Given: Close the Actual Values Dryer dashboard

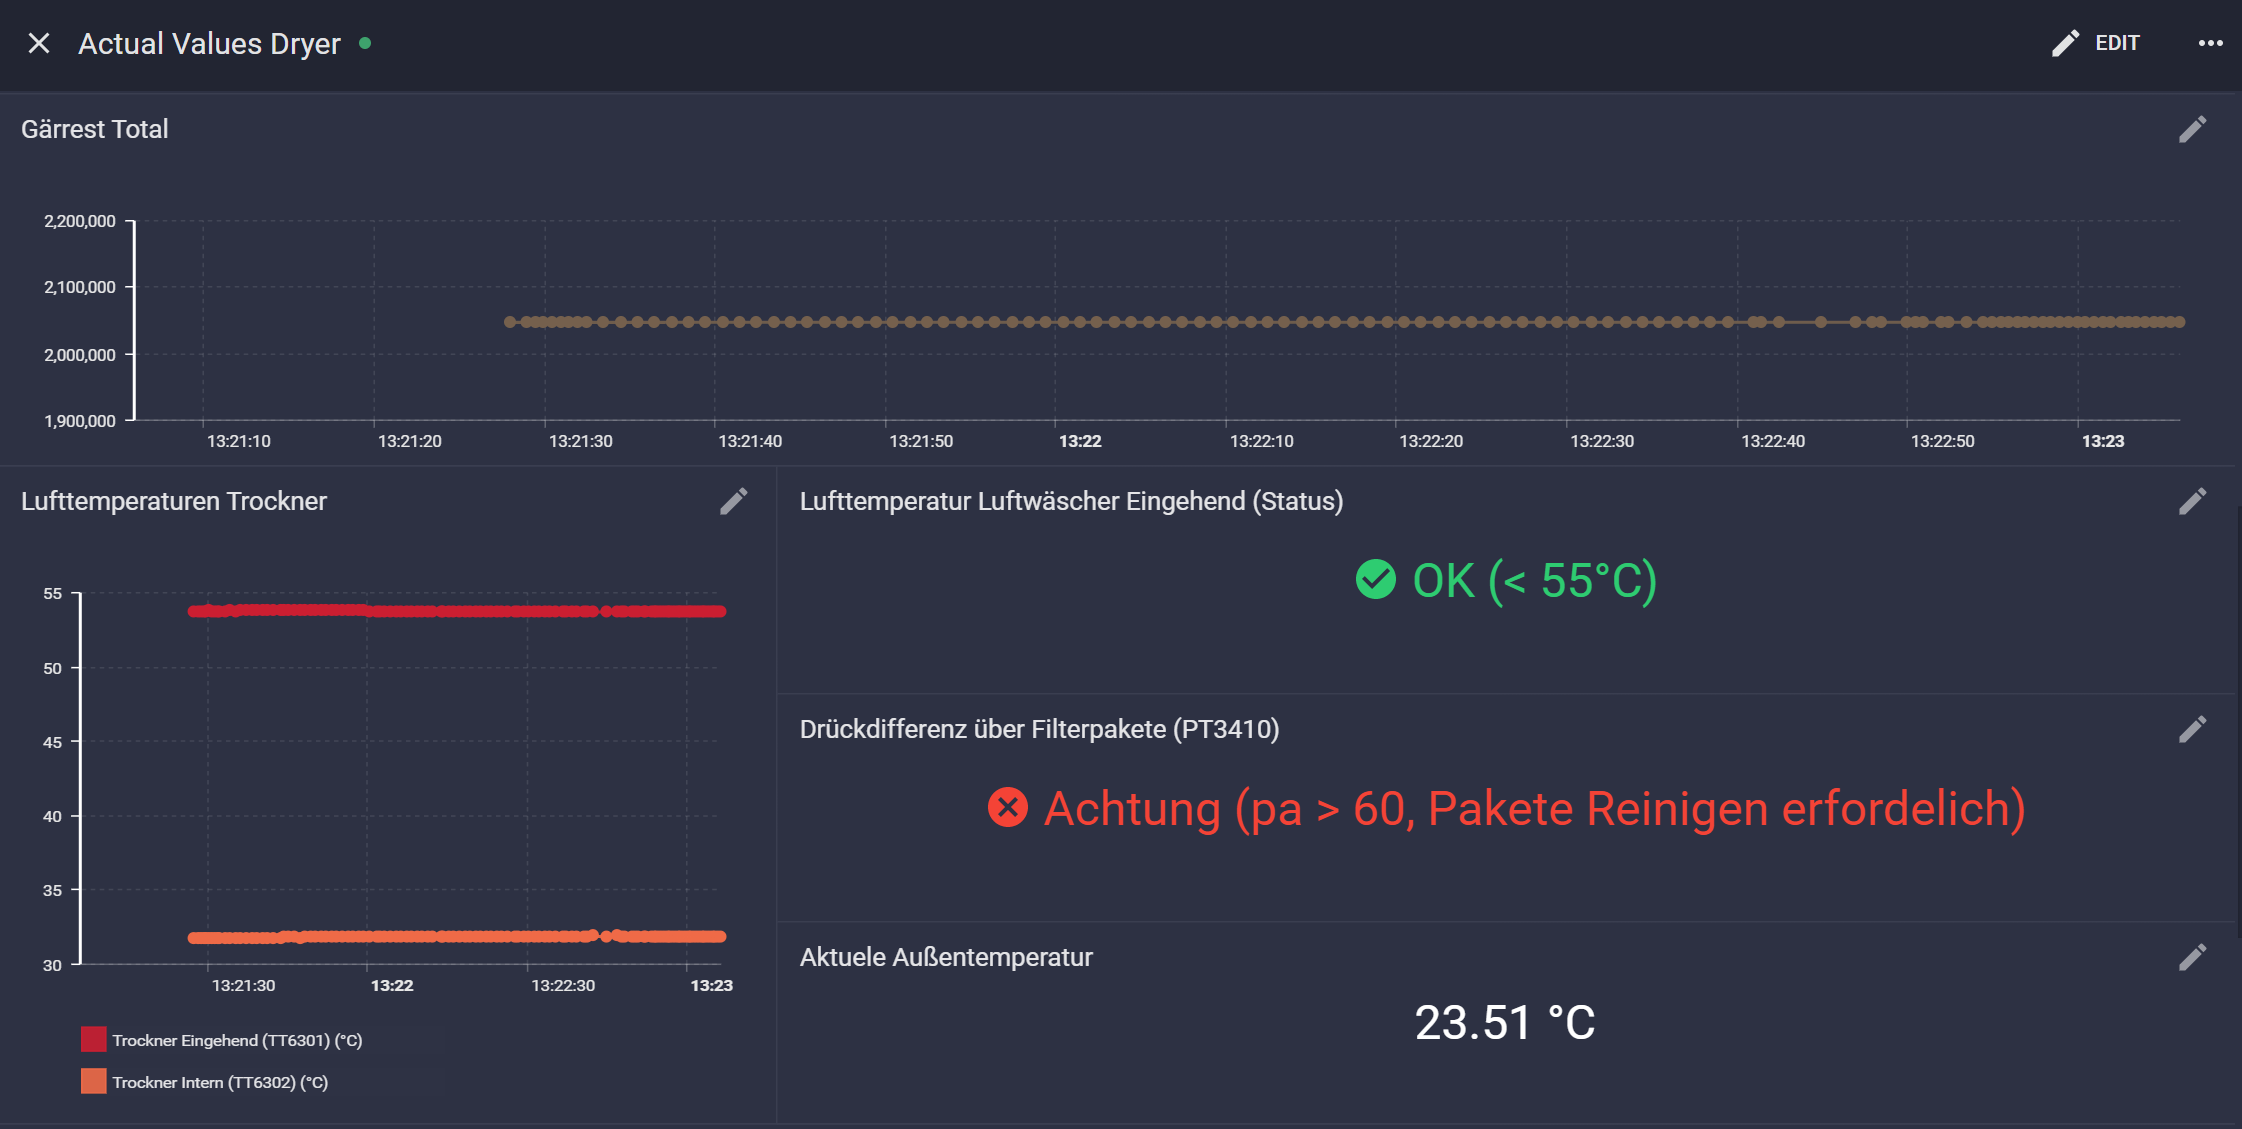Looking at the screenshot, I should 39,43.
